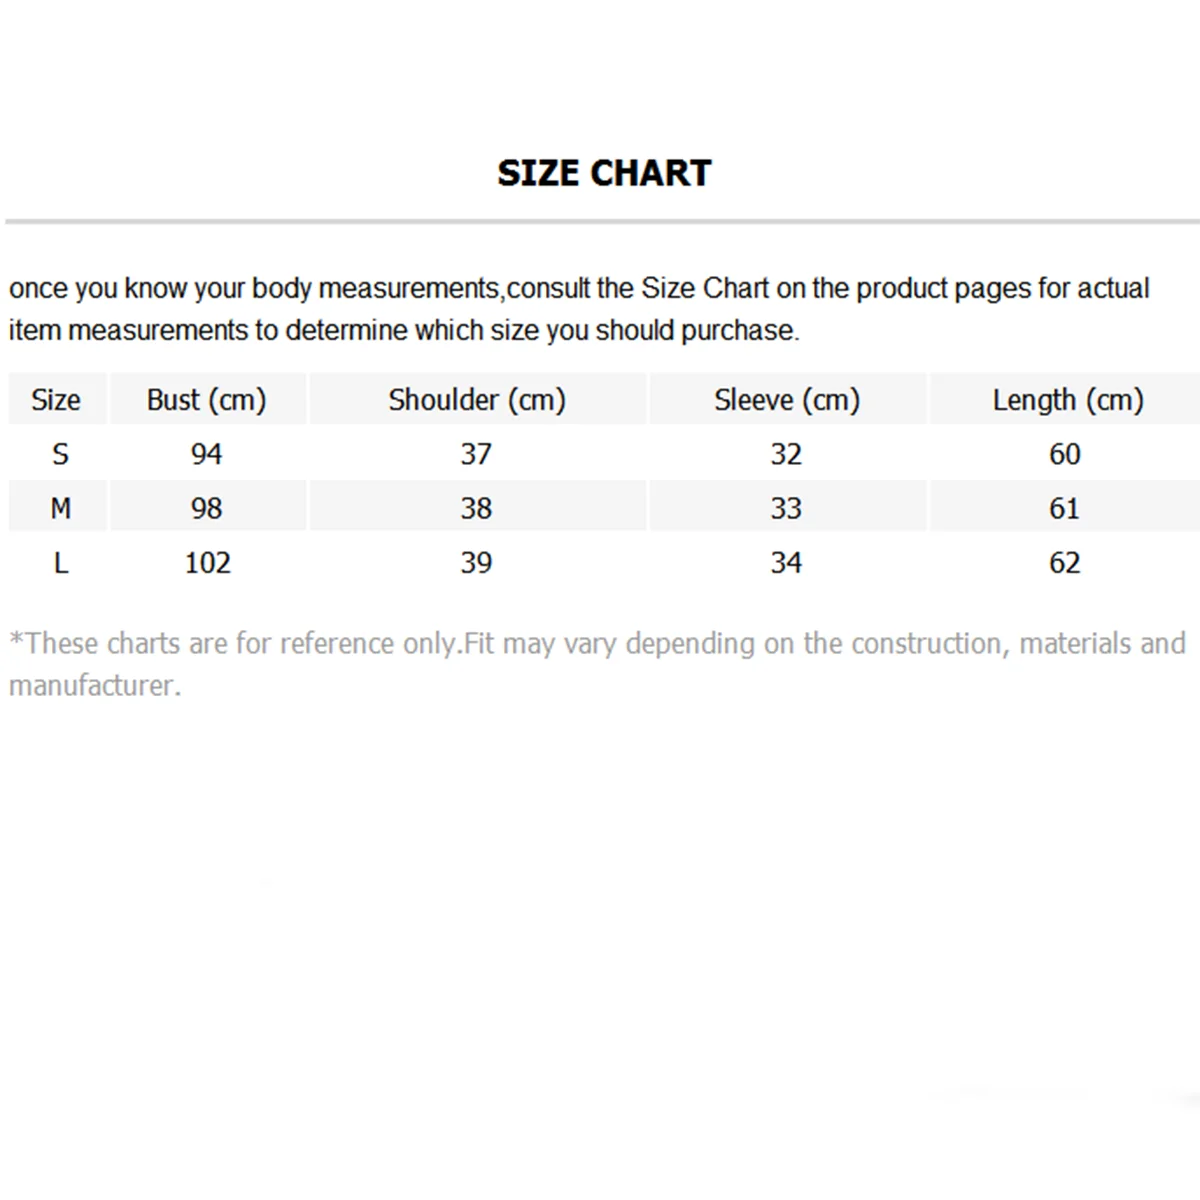The height and width of the screenshot is (1200, 1200).
Task: Click the Size column header
Action: 56,400
